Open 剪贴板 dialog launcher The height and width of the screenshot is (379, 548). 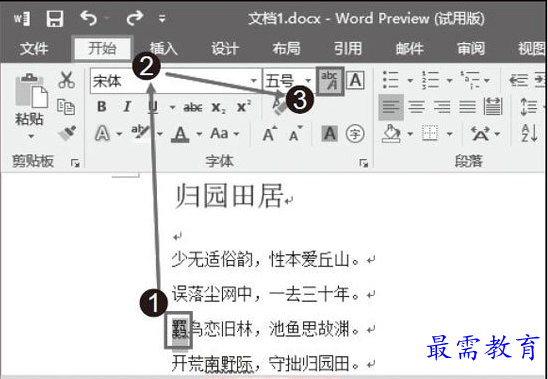coord(75,163)
